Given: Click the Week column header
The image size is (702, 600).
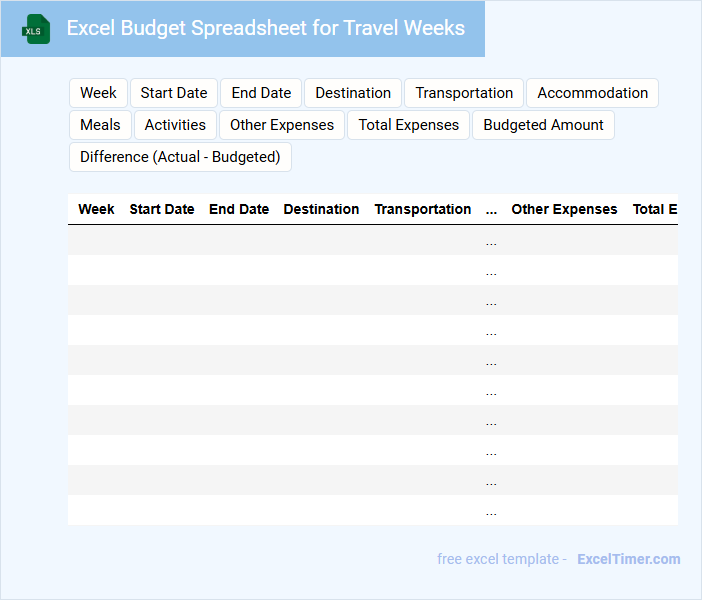Looking at the screenshot, I should coord(96,209).
